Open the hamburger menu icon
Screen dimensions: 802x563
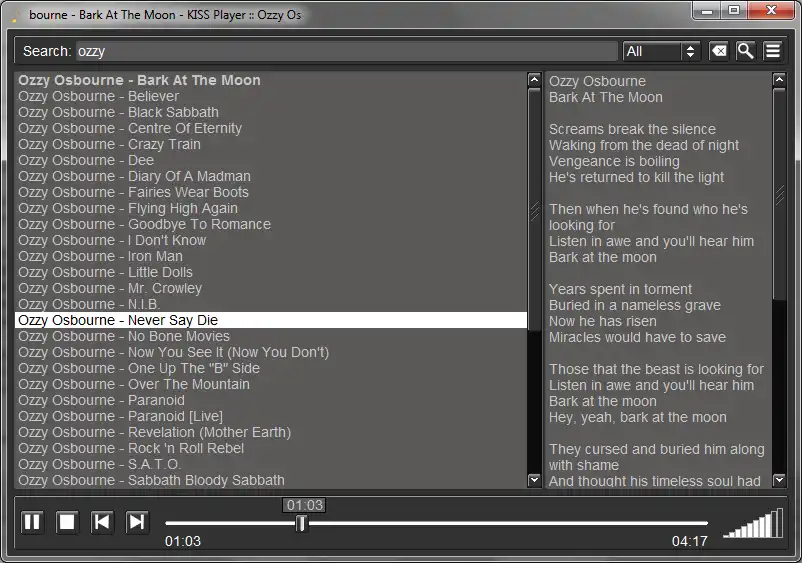(773, 51)
